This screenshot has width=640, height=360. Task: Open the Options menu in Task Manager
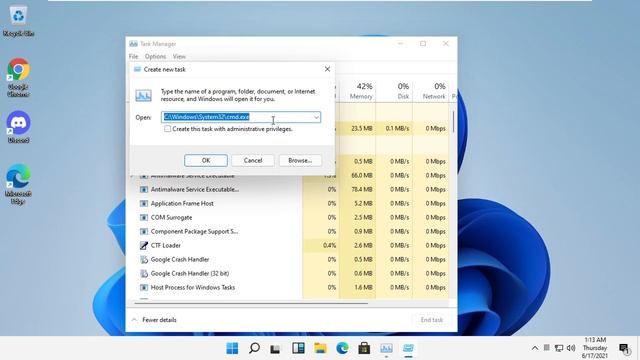pos(156,56)
